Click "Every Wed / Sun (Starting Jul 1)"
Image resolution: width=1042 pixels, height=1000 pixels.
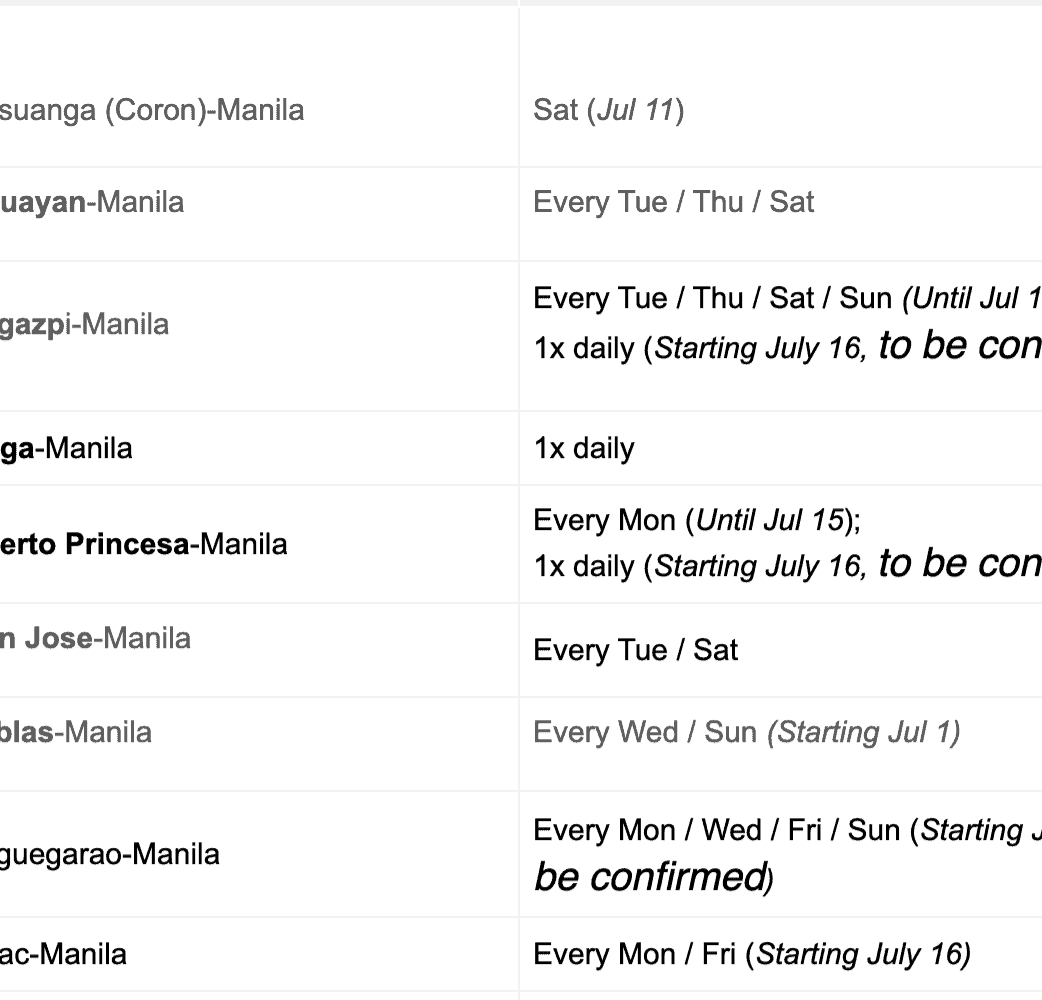[747, 732]
